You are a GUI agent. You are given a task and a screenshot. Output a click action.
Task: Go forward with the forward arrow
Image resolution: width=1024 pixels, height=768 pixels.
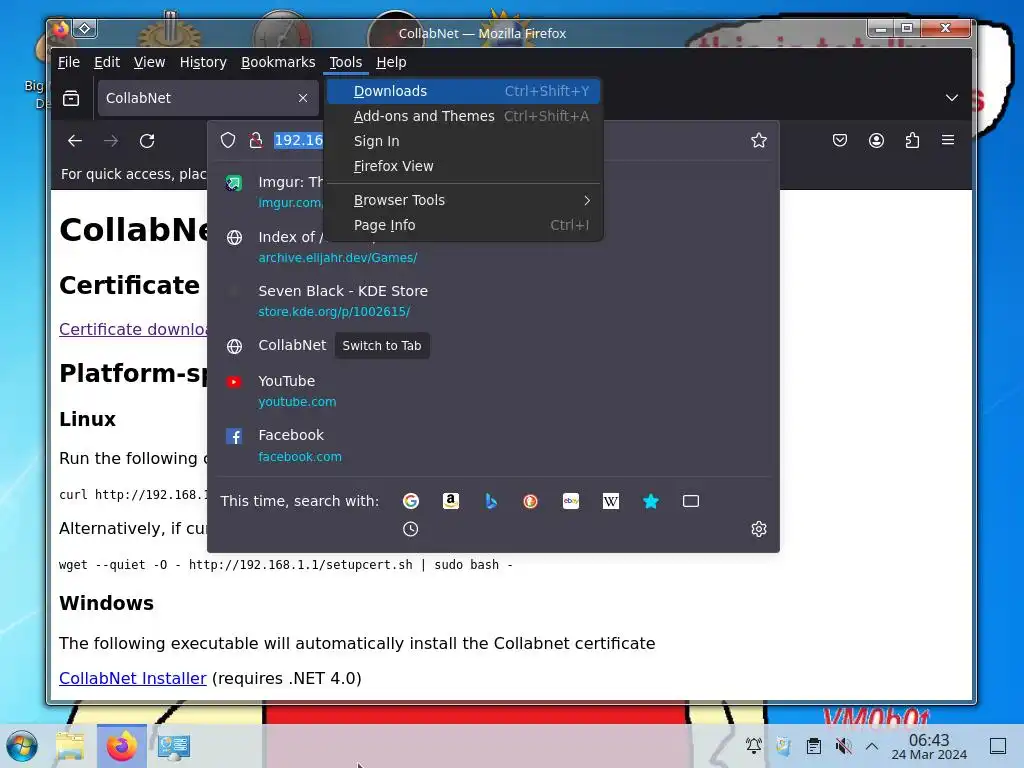pyautogui.click(x=111, y=140)
